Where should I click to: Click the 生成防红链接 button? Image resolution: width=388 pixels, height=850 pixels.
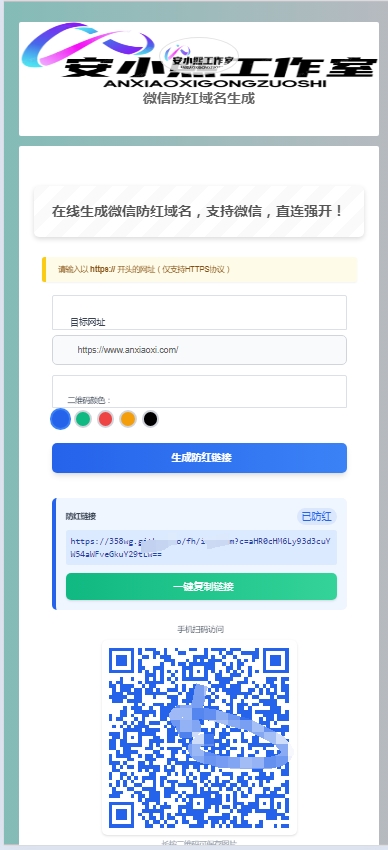click(199, 458)
